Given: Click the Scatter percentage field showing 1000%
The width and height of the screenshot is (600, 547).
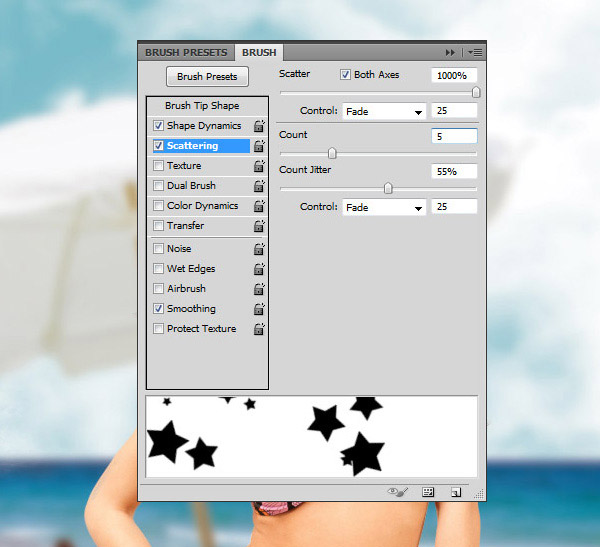Looking at the screenshot, I should click(454, 75).
